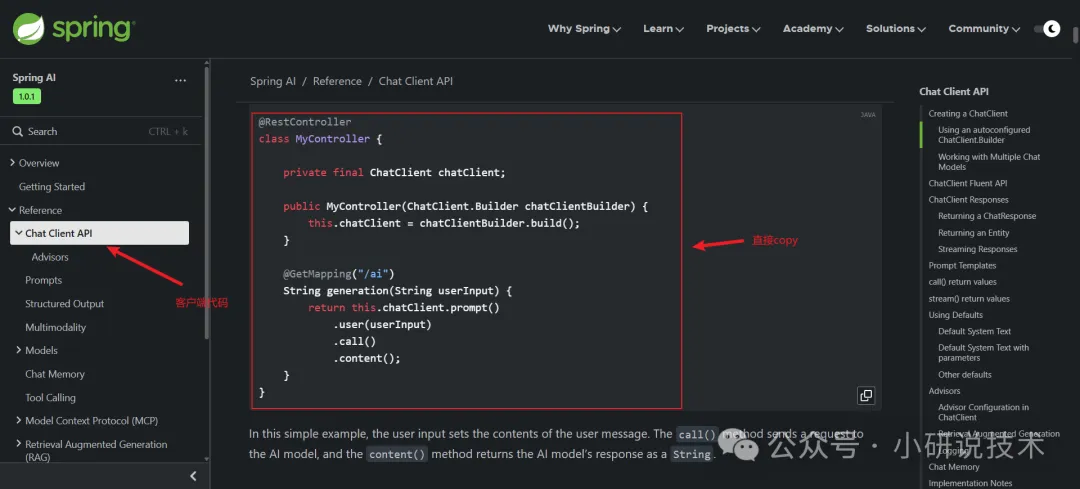Collapse the Reference section in sidebar
This screenshot has height=489, width=1080.
click(x=12, y=210)
